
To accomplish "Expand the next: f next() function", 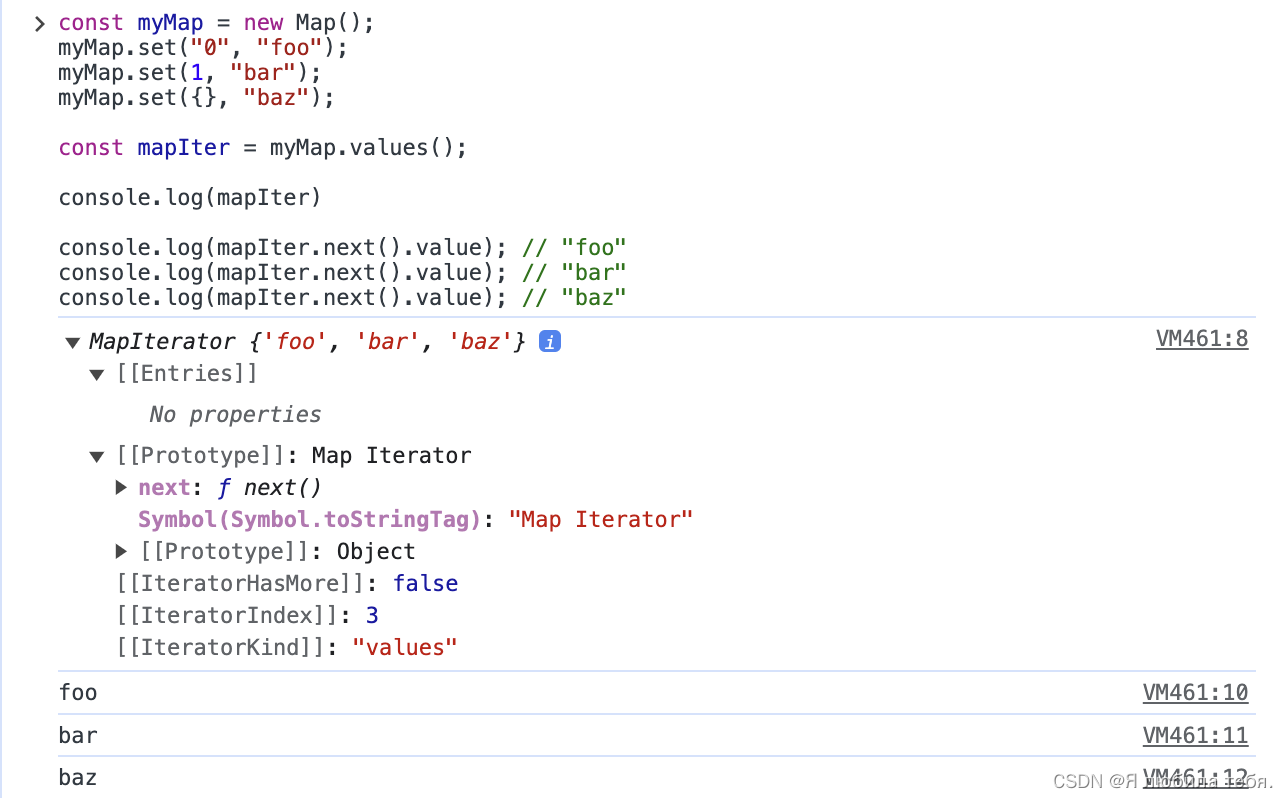I will (x=121, y=488).
